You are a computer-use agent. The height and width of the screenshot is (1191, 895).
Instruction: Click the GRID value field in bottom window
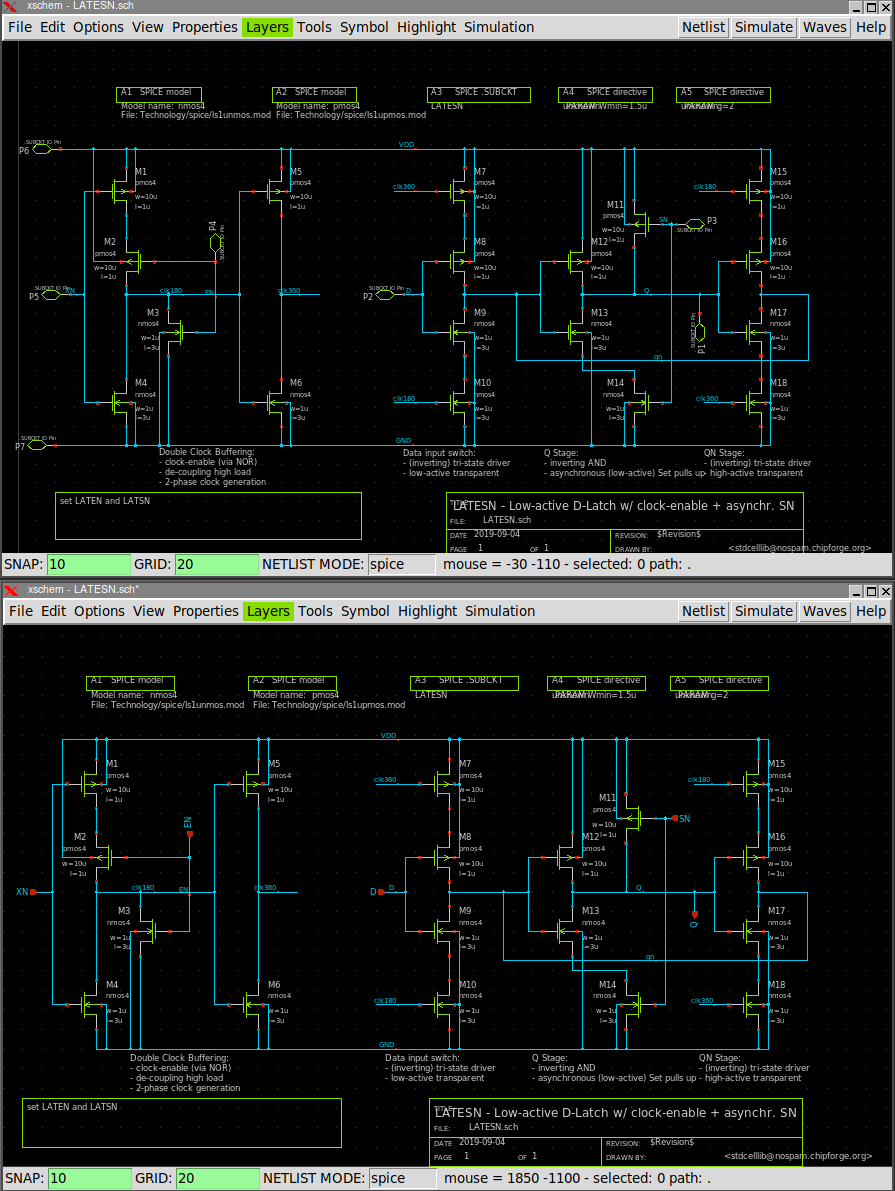(217, 1178)
